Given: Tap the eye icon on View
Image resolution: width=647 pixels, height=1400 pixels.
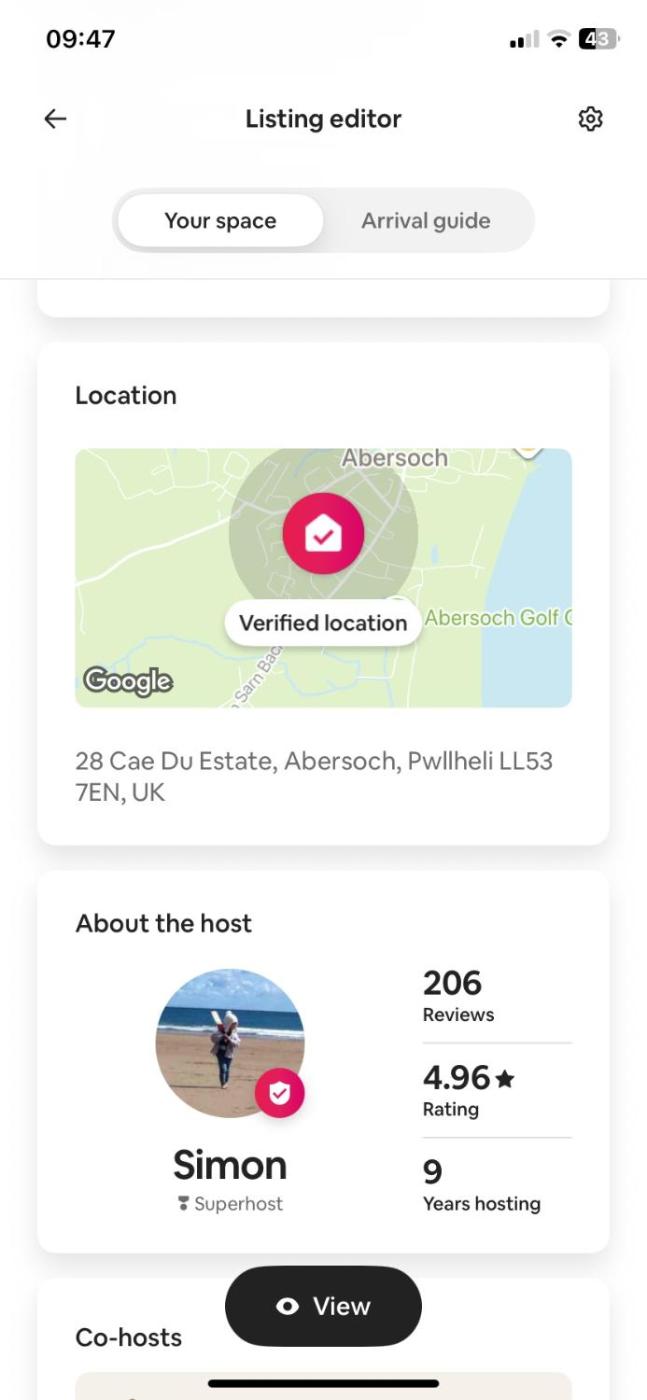Looking at the screenshot, I should coord(288,1306).
